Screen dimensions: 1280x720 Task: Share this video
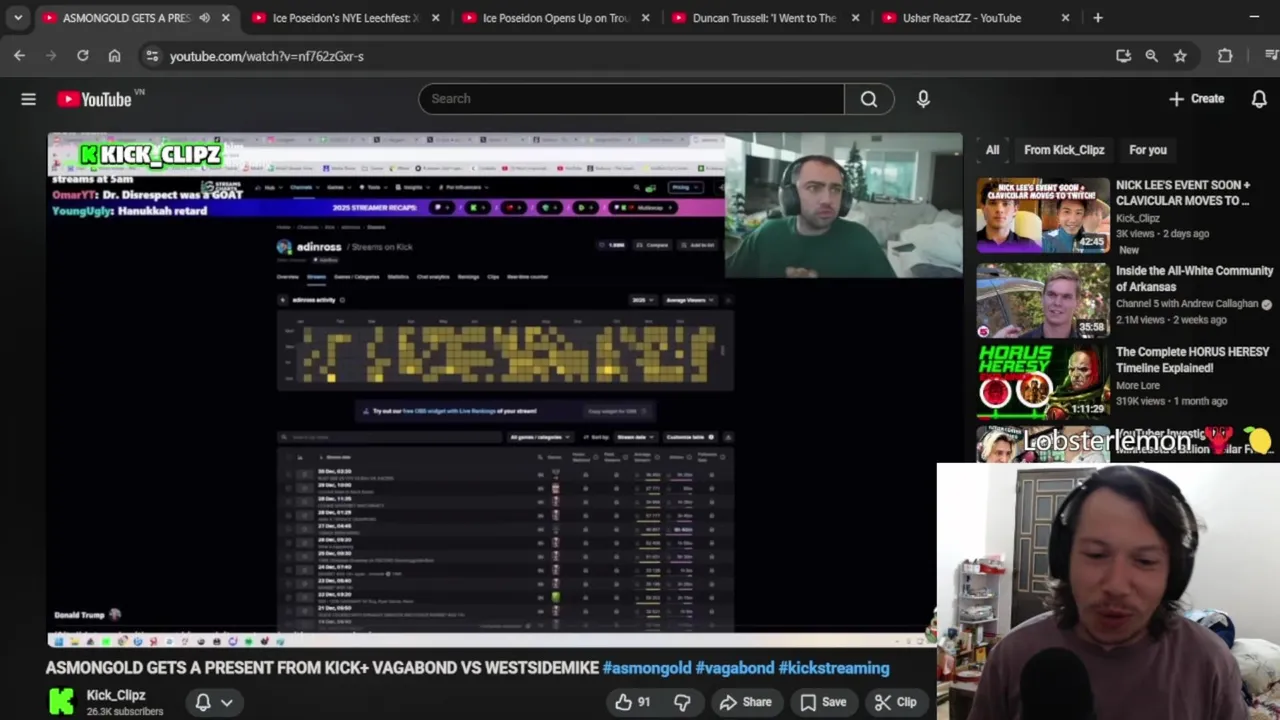pyautogui.click(x=746, y=702)
